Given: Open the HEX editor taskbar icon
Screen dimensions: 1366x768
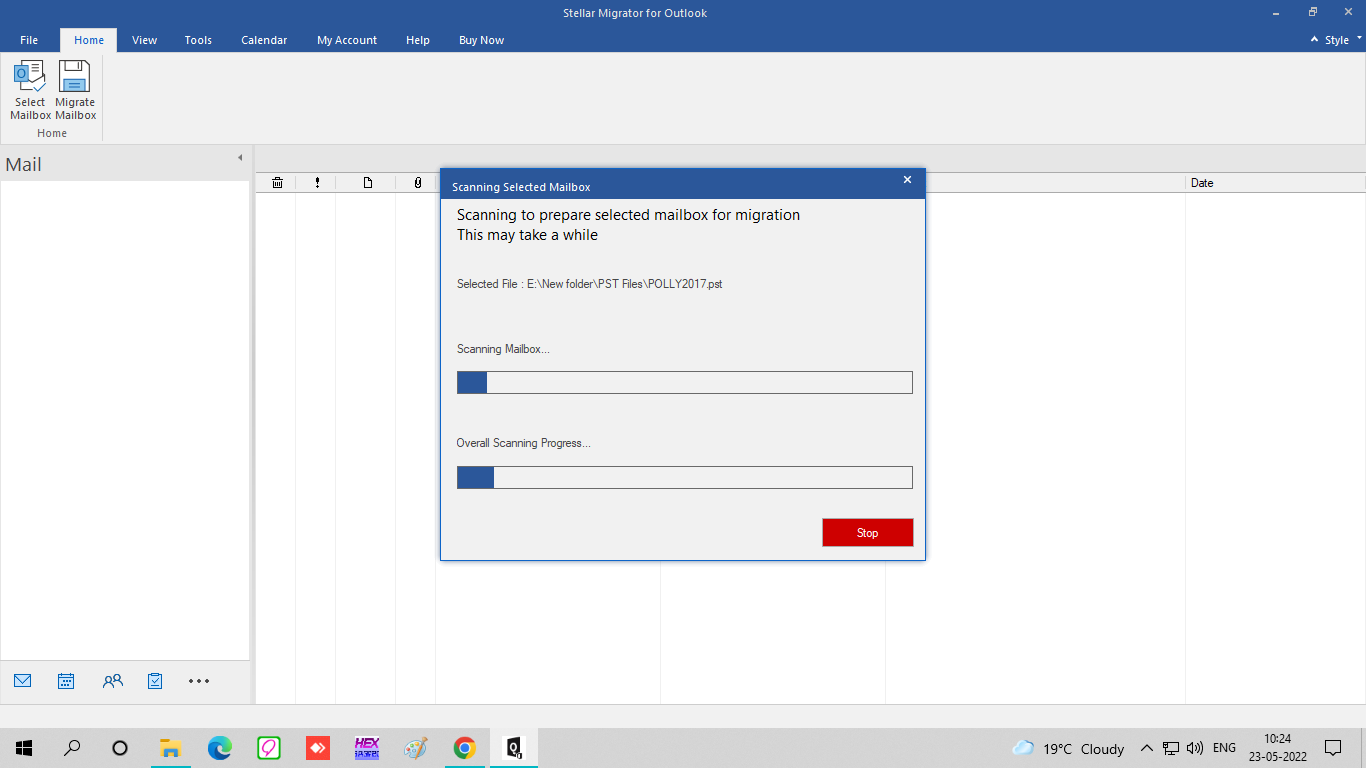Looking at the screenshot, I should (366, 748).
